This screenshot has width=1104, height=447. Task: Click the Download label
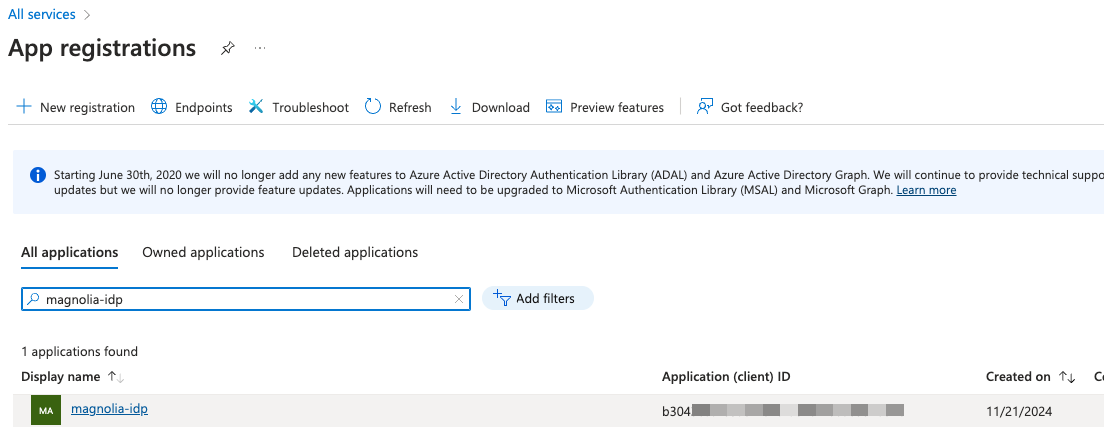[501, 108]
